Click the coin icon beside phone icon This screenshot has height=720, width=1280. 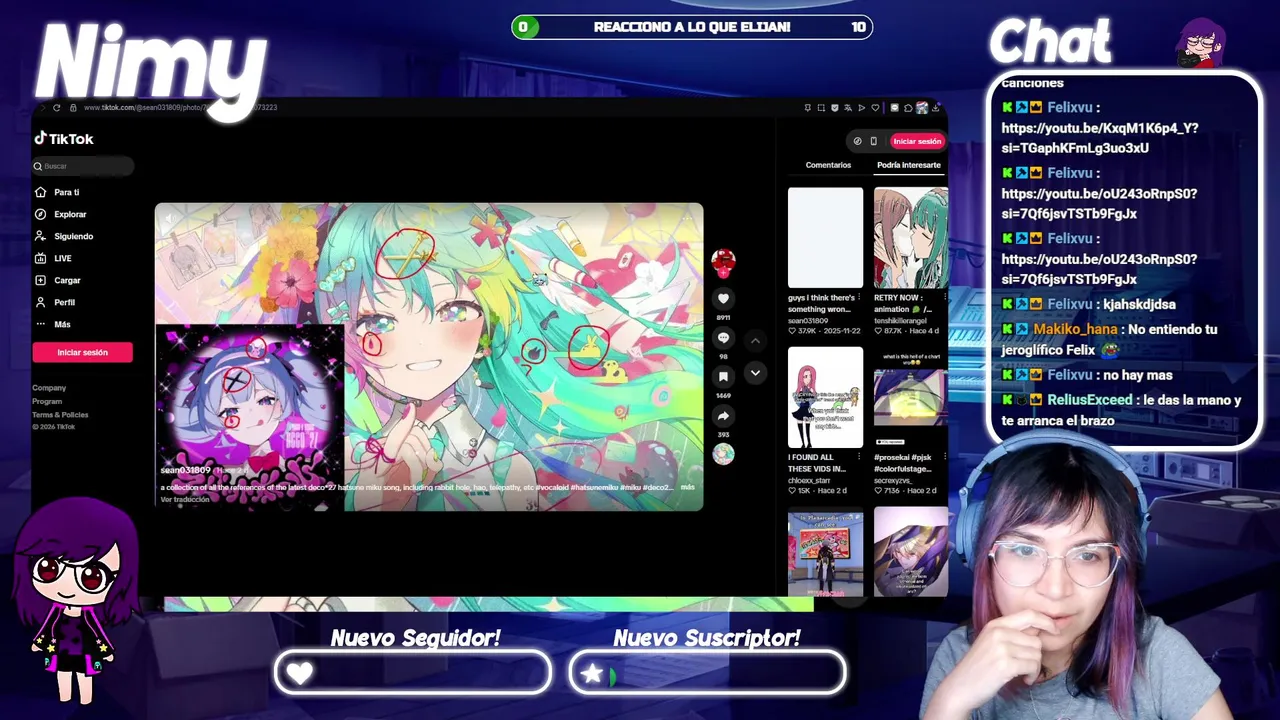pyautogui.click(x=857, y=141)
